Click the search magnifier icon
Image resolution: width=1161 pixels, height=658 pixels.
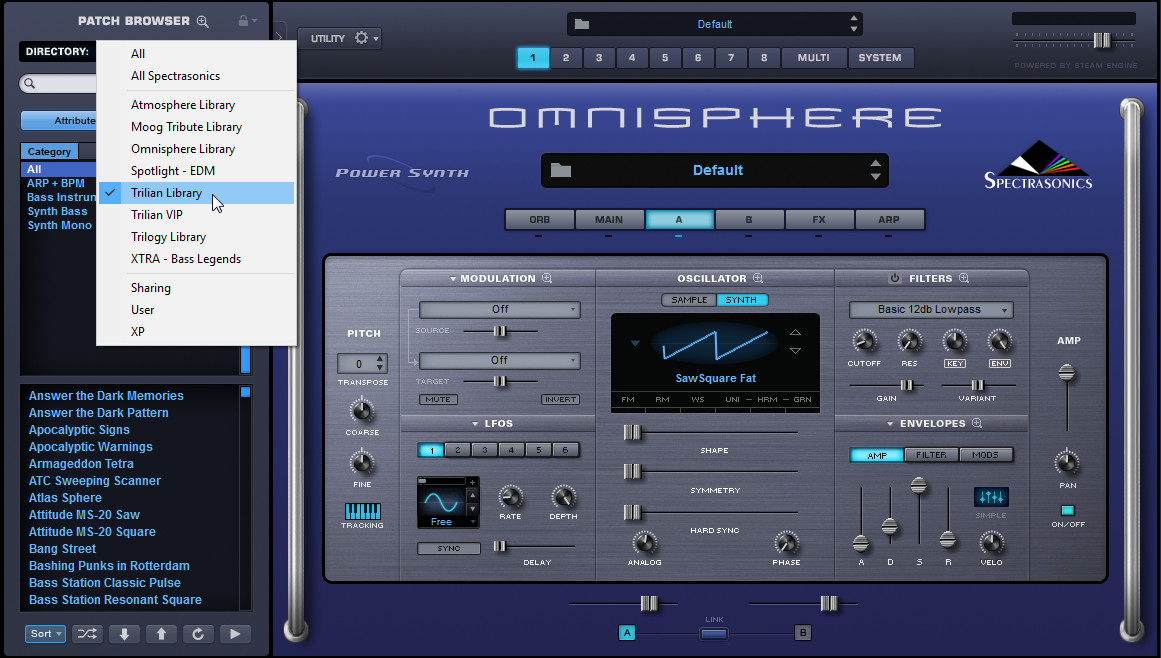(x=30, y=84)
